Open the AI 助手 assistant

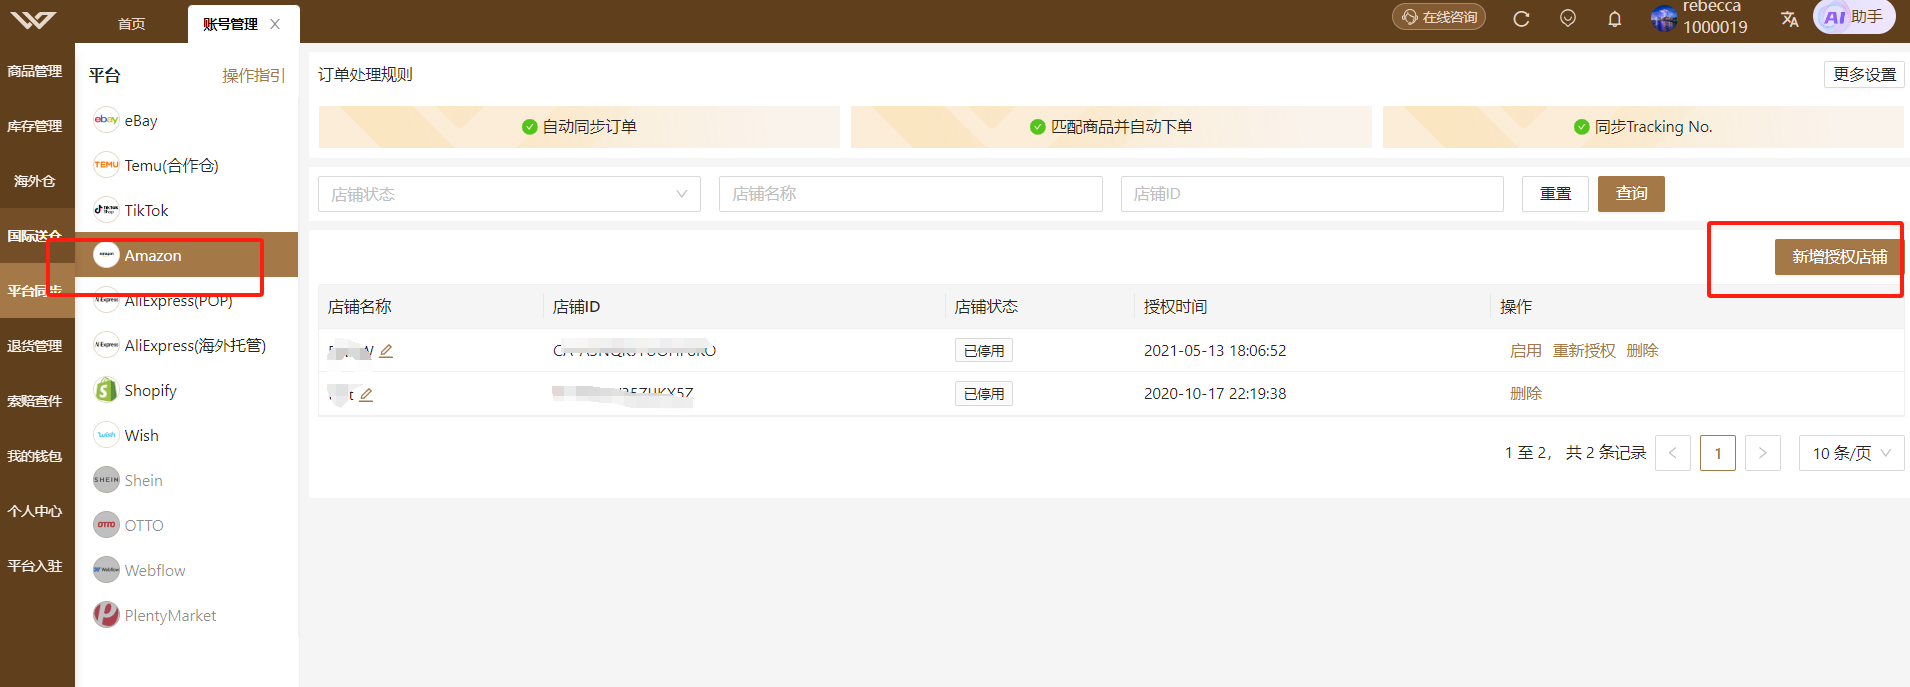click(x=1854, y=17)
